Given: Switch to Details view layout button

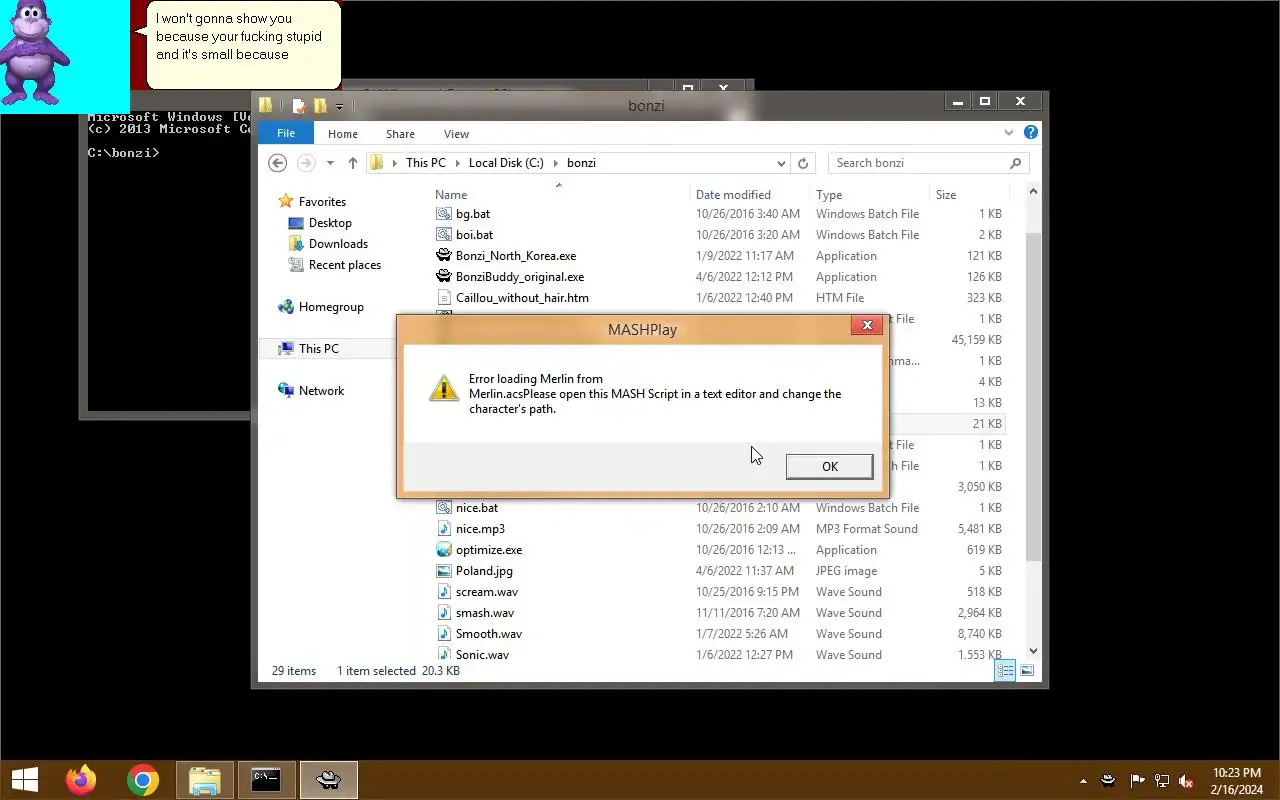Looking at the screenshot, I should click(1006, 671).
